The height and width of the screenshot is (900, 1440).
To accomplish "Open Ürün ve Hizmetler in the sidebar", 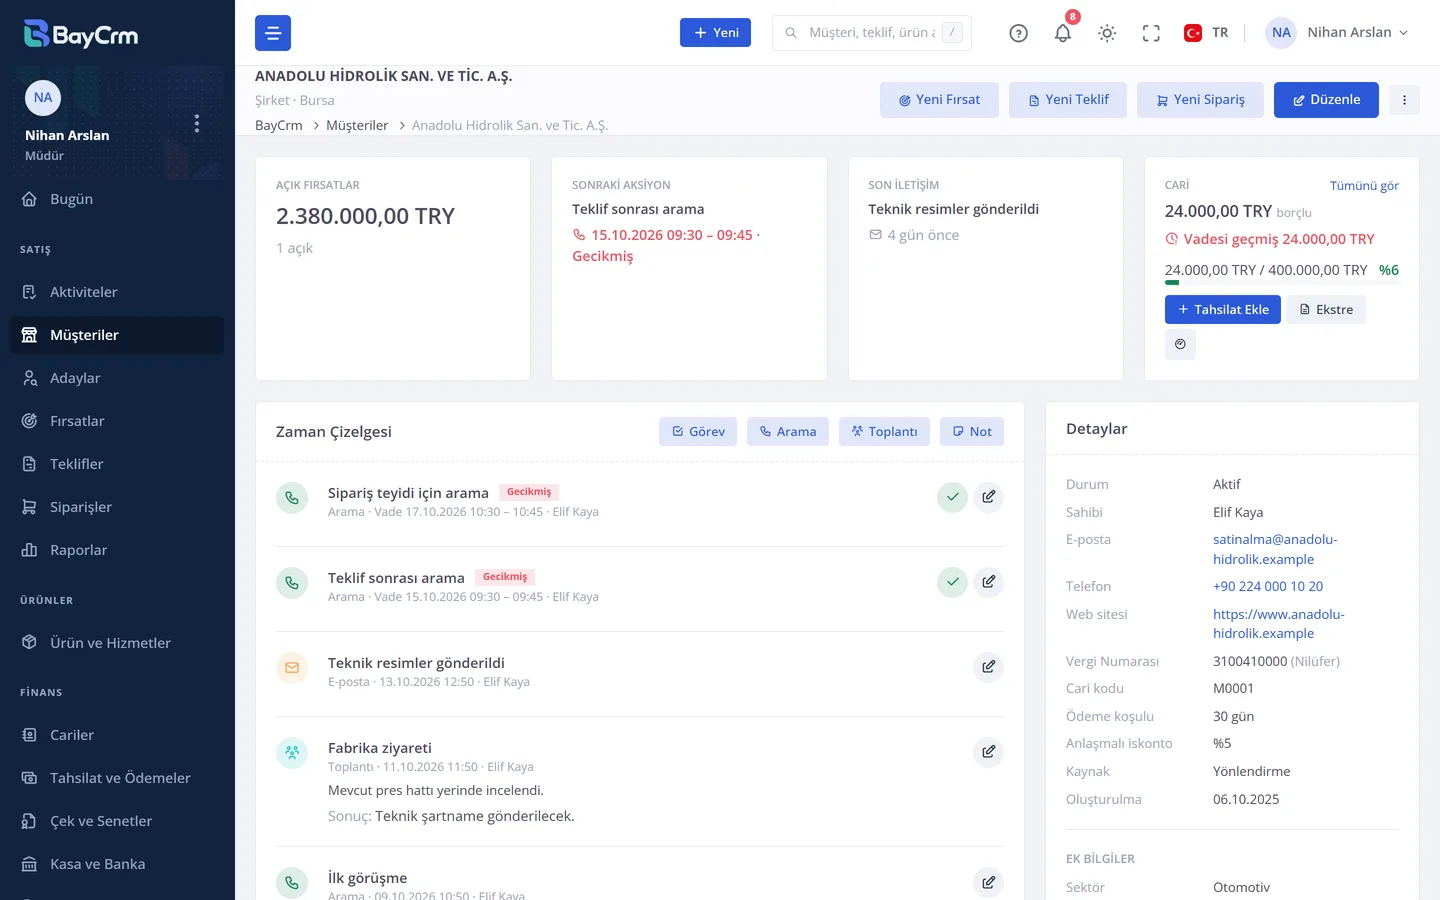I will 117,643.
